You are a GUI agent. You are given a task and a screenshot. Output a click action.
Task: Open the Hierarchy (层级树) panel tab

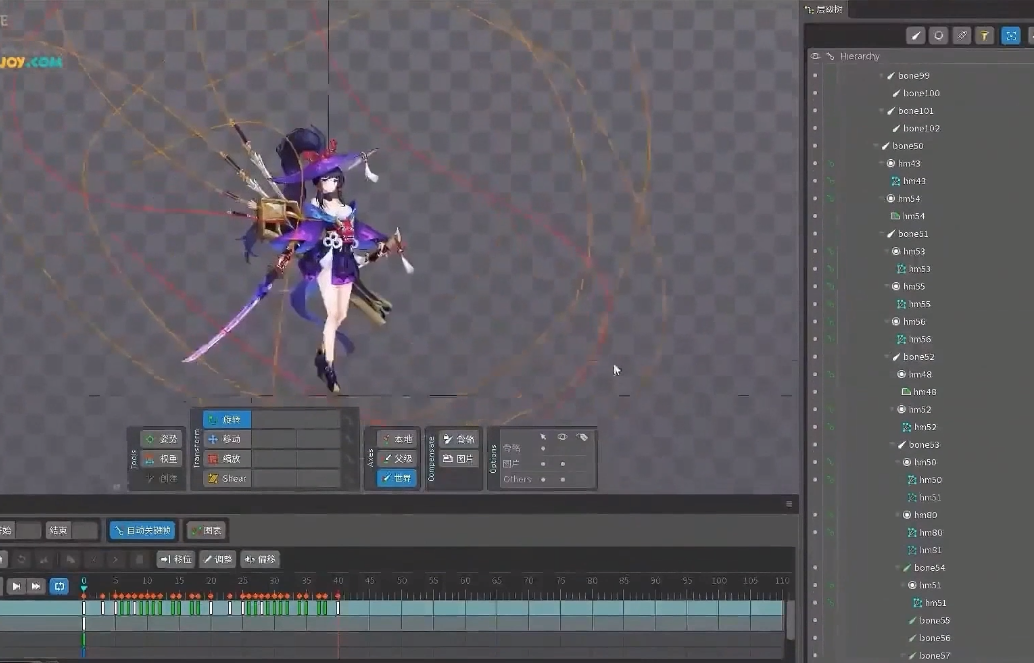pos(824,9)
